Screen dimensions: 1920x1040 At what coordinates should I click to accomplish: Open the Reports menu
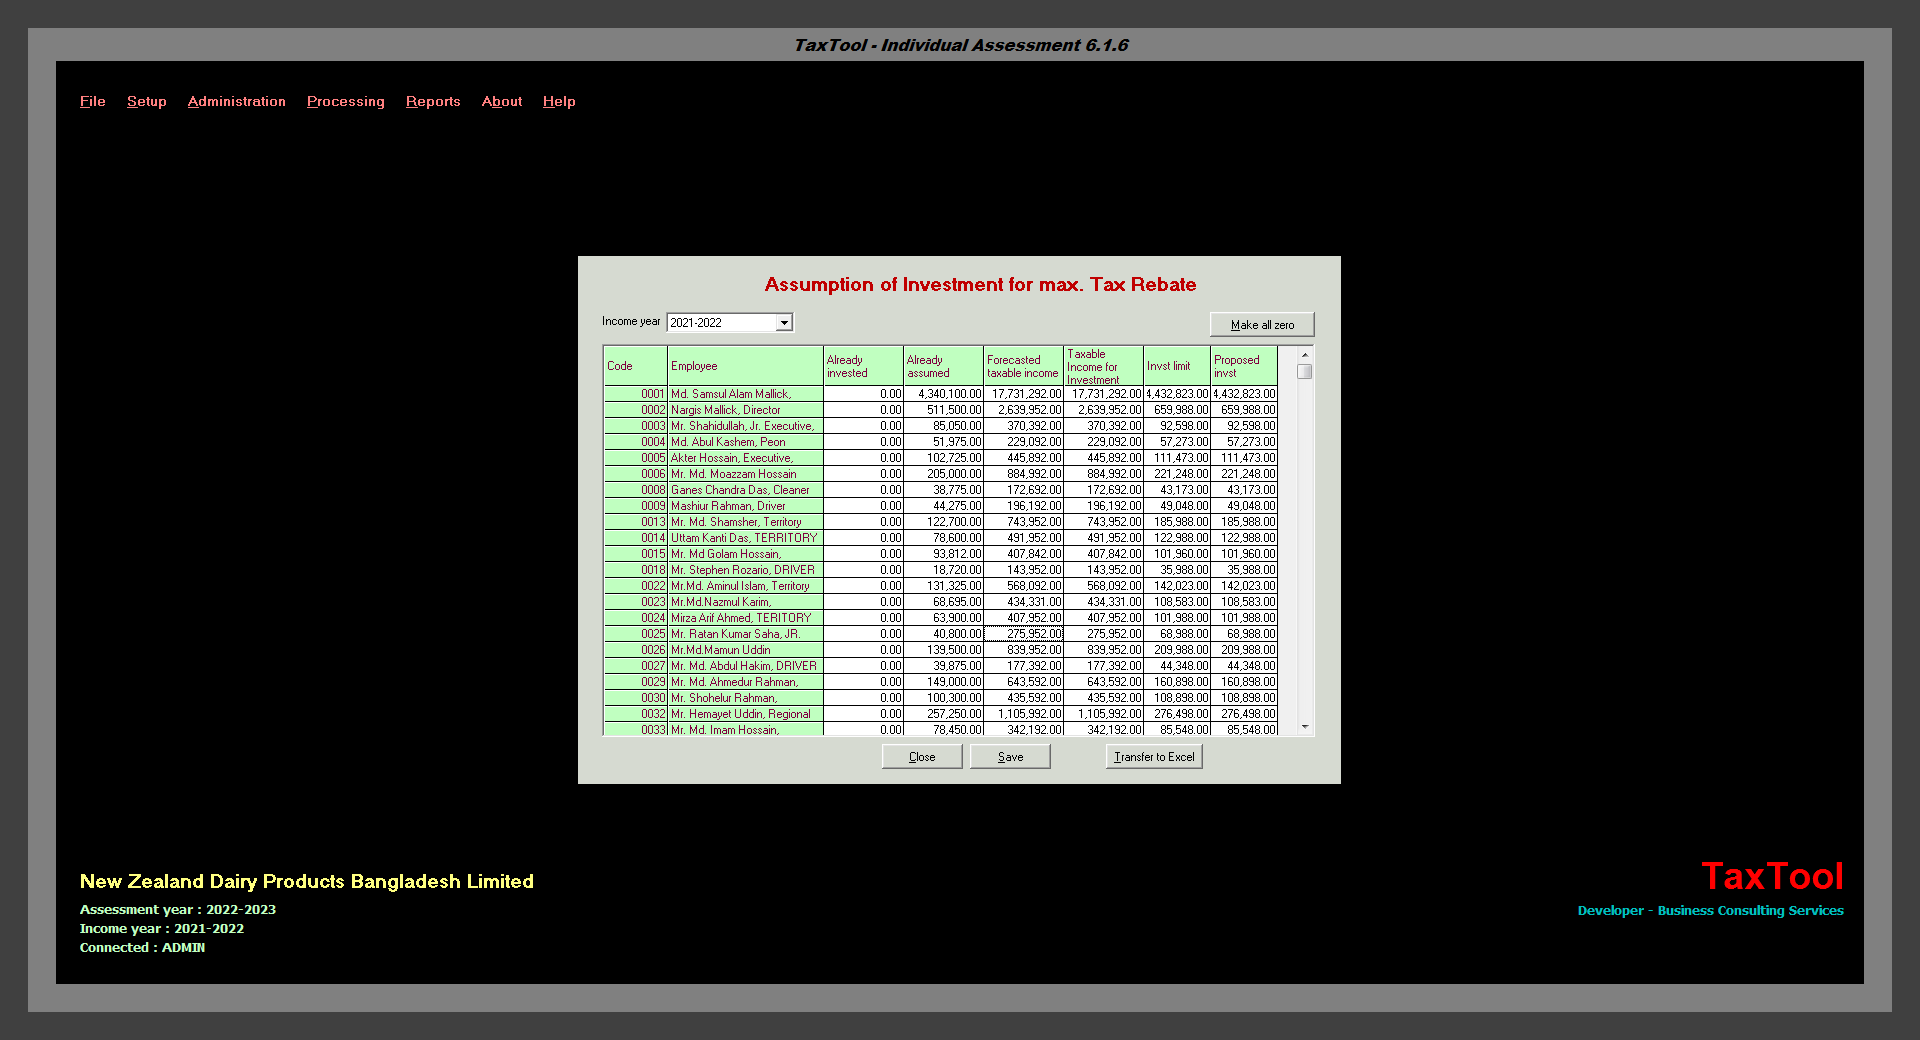click(x=433, y=101)
